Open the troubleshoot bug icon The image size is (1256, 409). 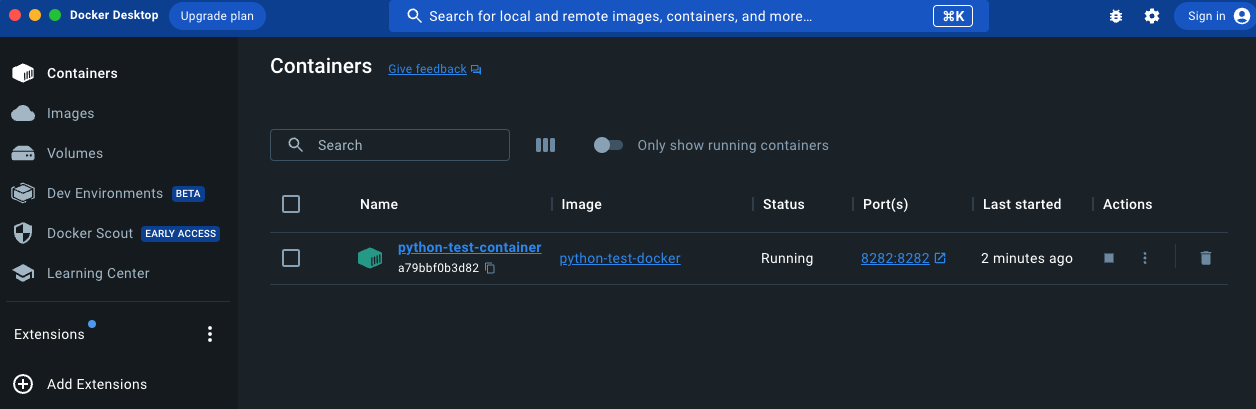pos(1116,16)
